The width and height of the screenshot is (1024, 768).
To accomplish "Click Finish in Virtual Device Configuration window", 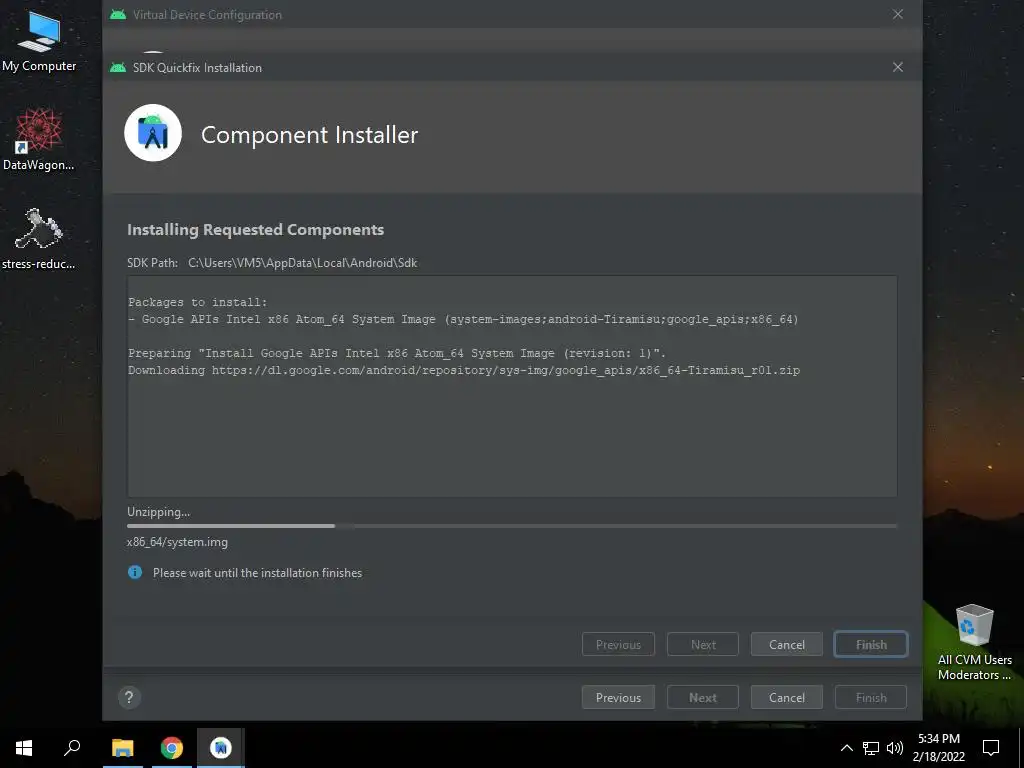I will tap(871, 697).
